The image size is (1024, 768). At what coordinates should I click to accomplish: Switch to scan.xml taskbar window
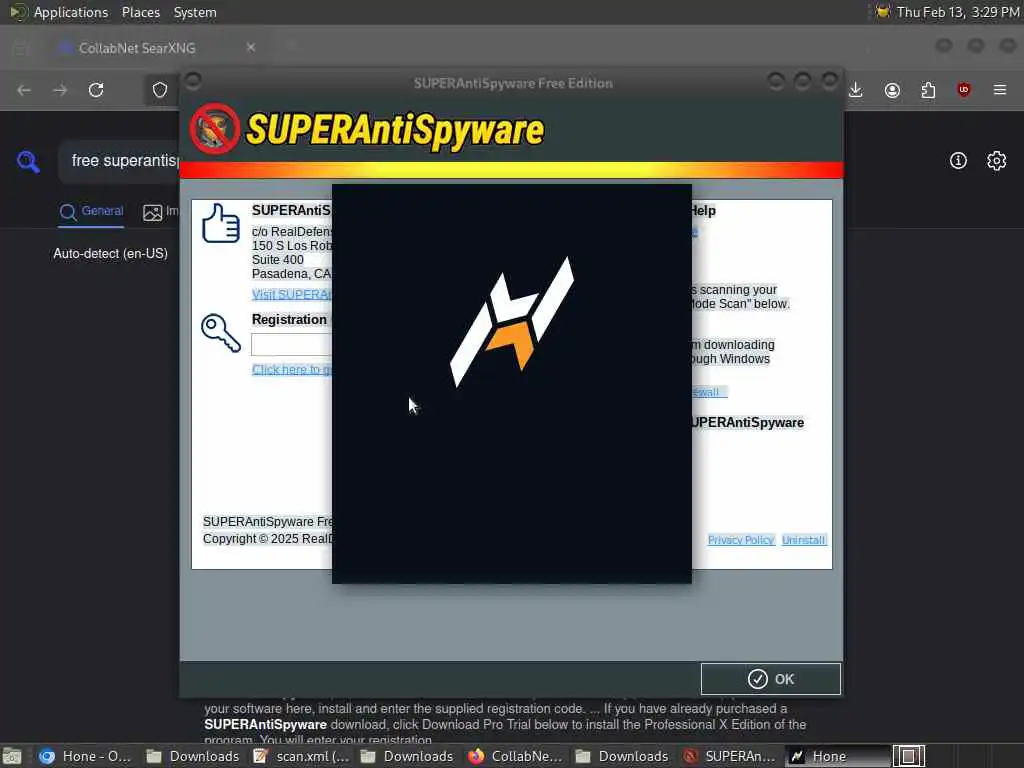(x=302, y=756)
